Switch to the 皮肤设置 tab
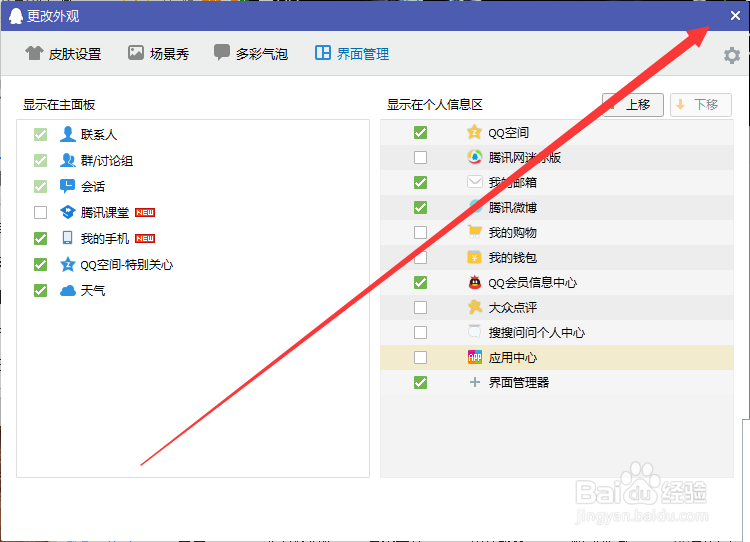This screenshot has width=750, height=542. pos(63,54)
